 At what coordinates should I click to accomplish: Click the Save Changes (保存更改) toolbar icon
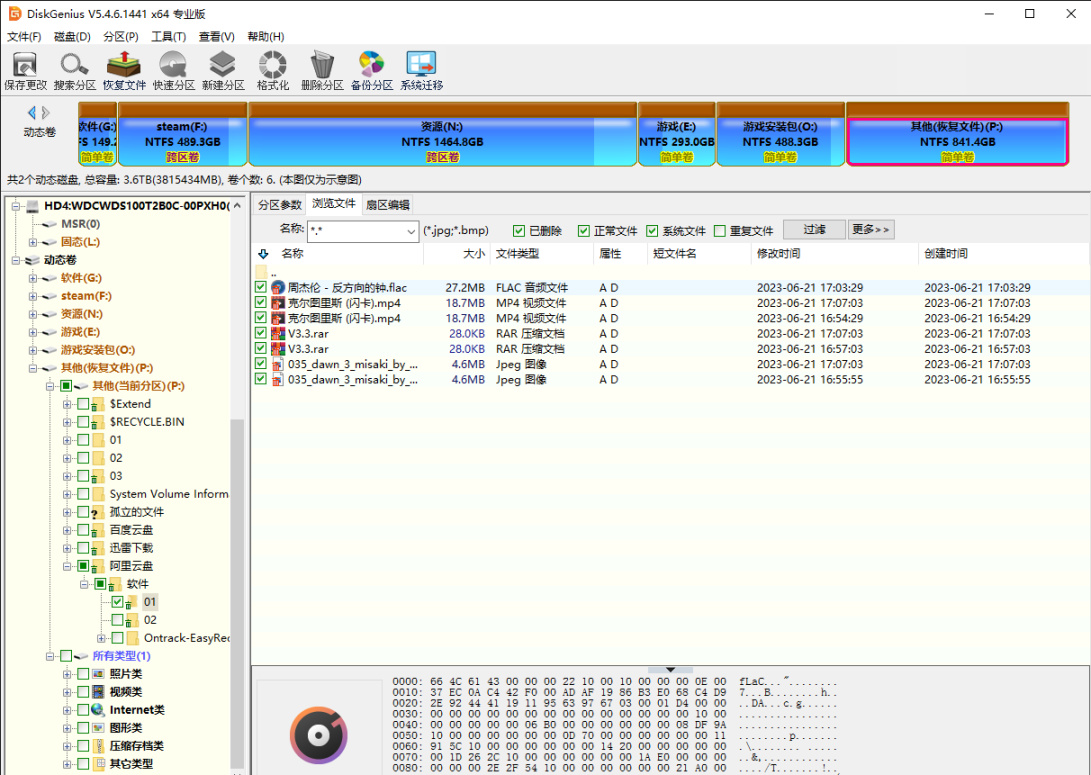click(25, 65)
